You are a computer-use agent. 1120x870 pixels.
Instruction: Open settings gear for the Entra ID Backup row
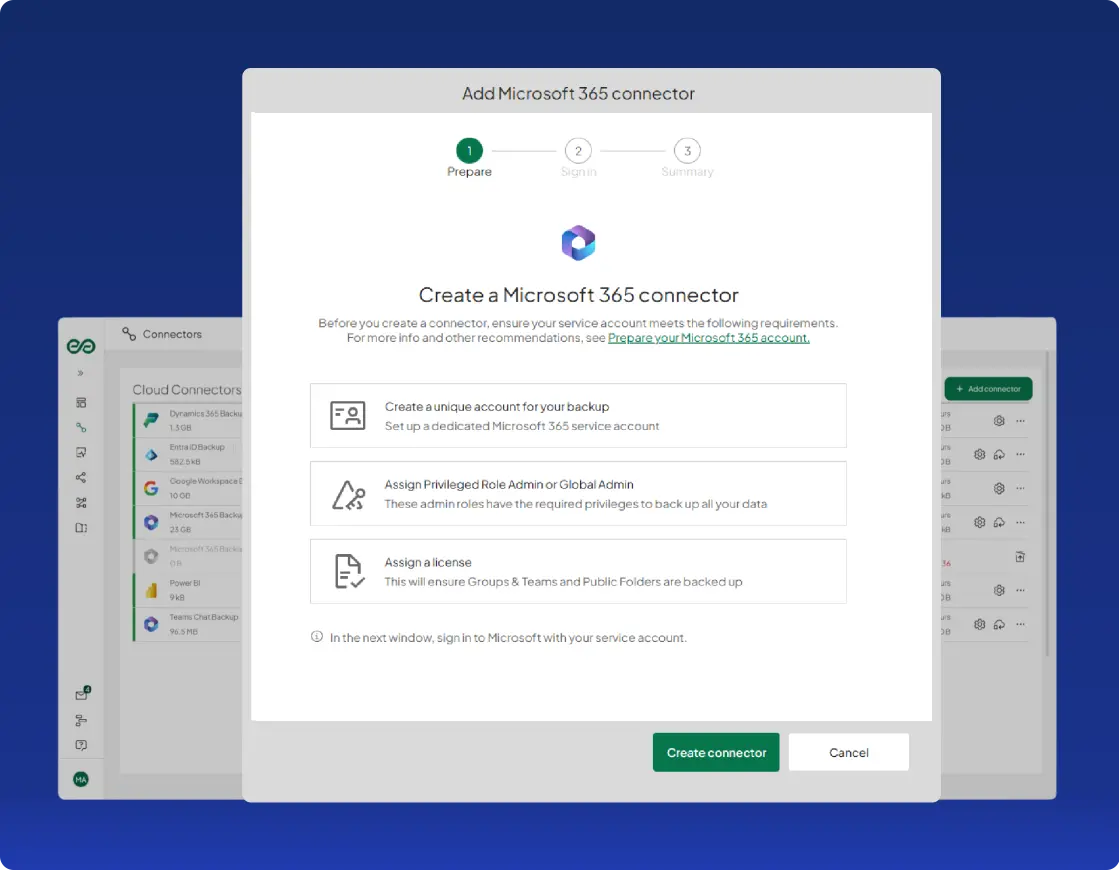click(x=979, y=454)
